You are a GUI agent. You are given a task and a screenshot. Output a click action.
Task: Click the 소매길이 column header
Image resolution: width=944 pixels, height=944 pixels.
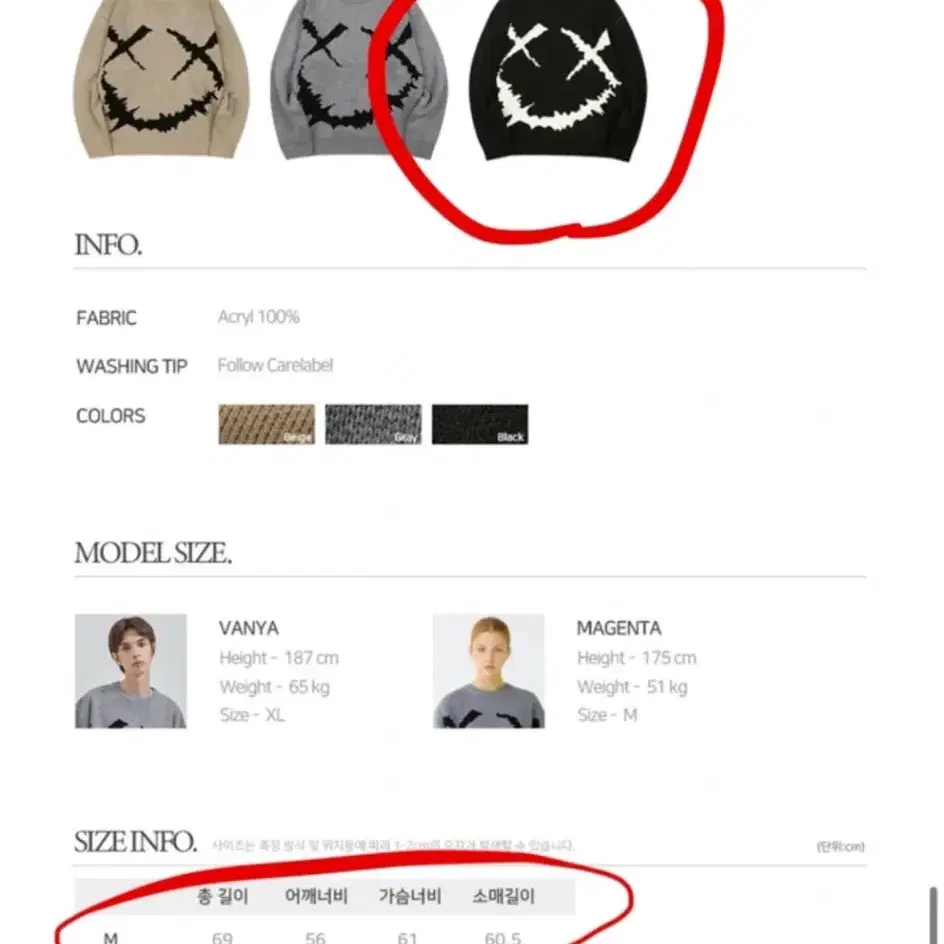503,896
